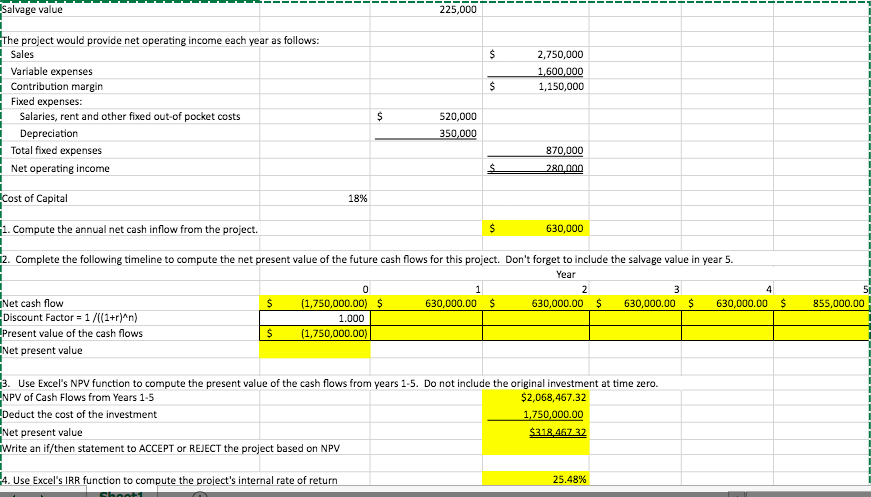Screen dimensions: 871x497
Task: Select the empty yellow net present value cell
Action: coord(315,349)
